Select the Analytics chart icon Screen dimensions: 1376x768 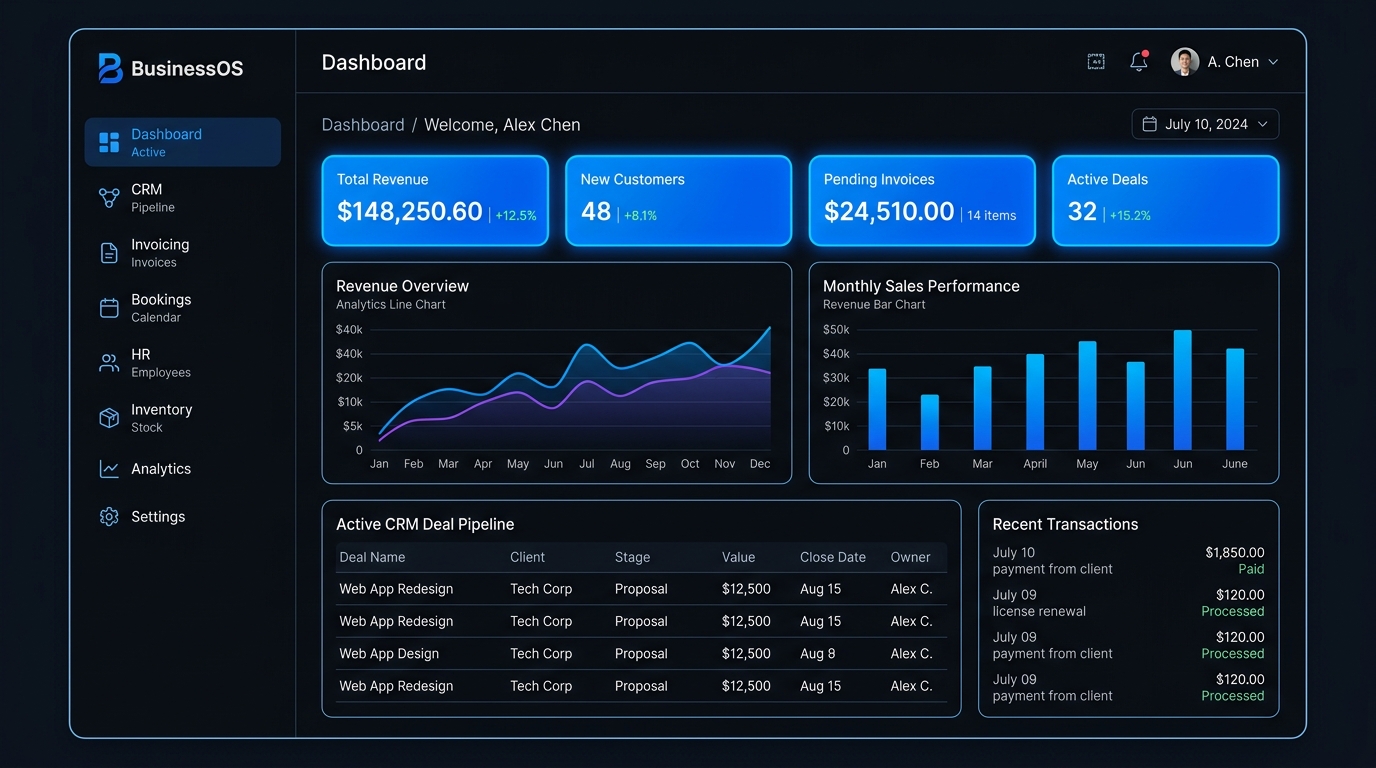coord(109,469)
